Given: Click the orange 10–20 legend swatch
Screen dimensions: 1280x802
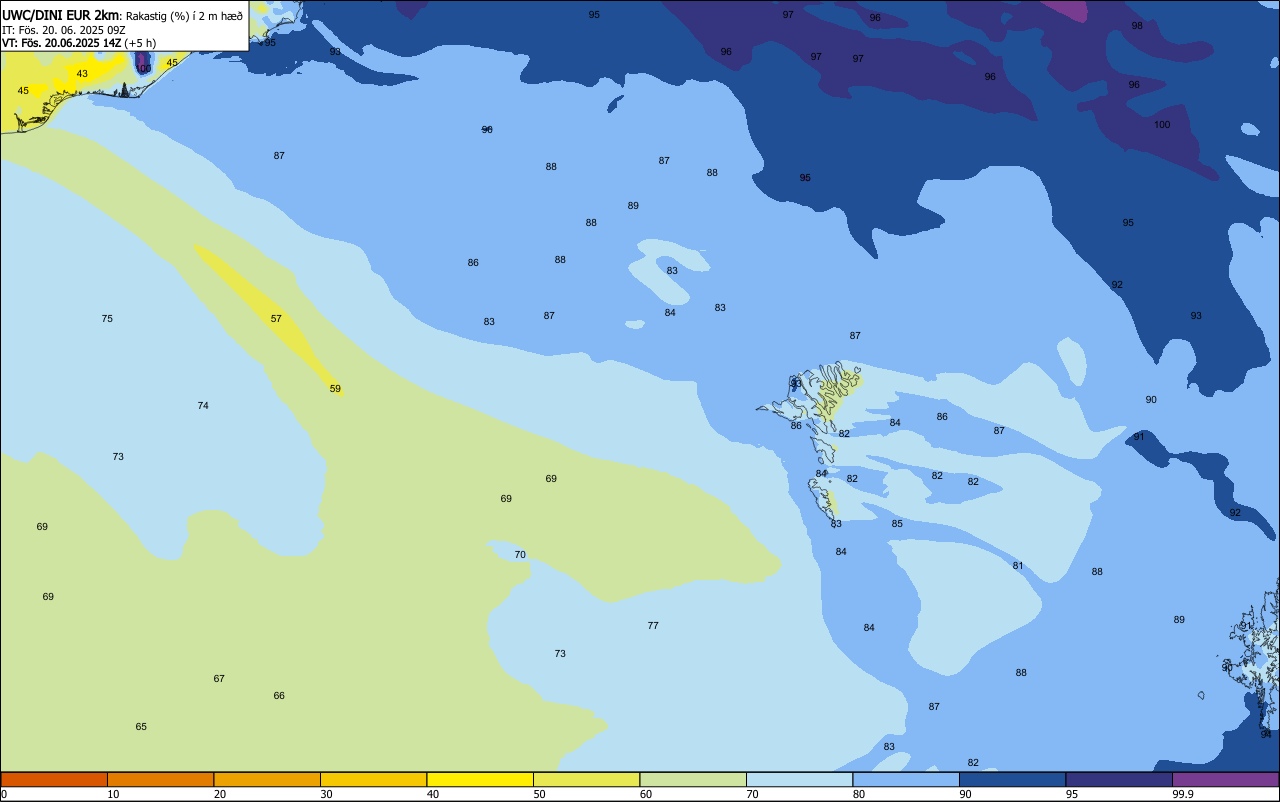Looking at the screenshot, I should 160,779.
